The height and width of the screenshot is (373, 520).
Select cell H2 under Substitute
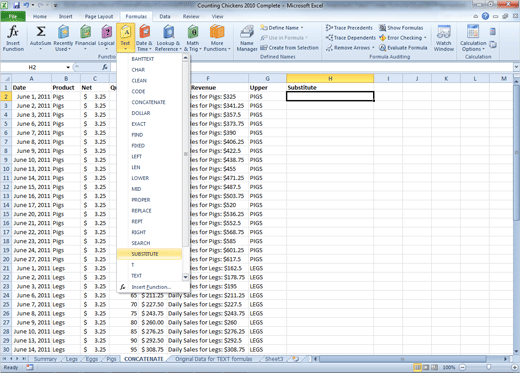tap(330, 96)
